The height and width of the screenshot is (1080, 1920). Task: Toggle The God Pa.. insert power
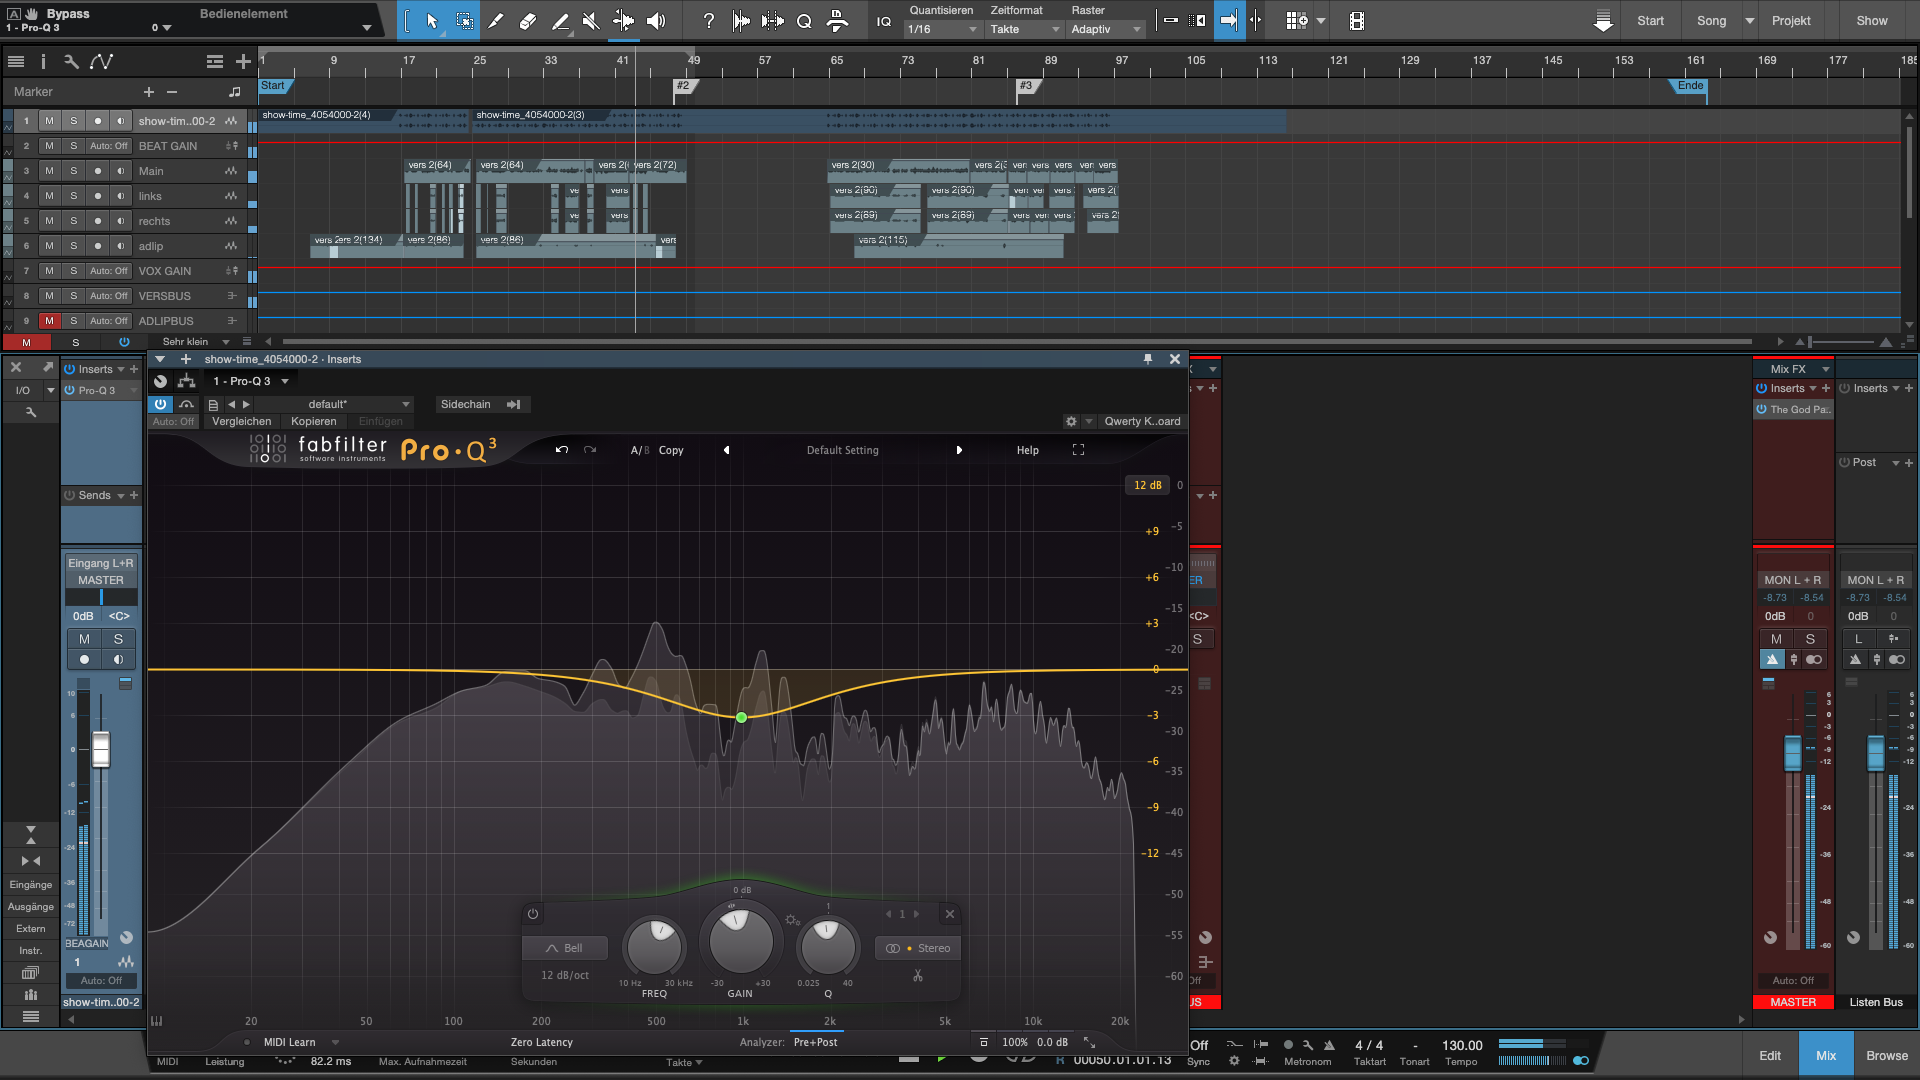(1762, 409)
